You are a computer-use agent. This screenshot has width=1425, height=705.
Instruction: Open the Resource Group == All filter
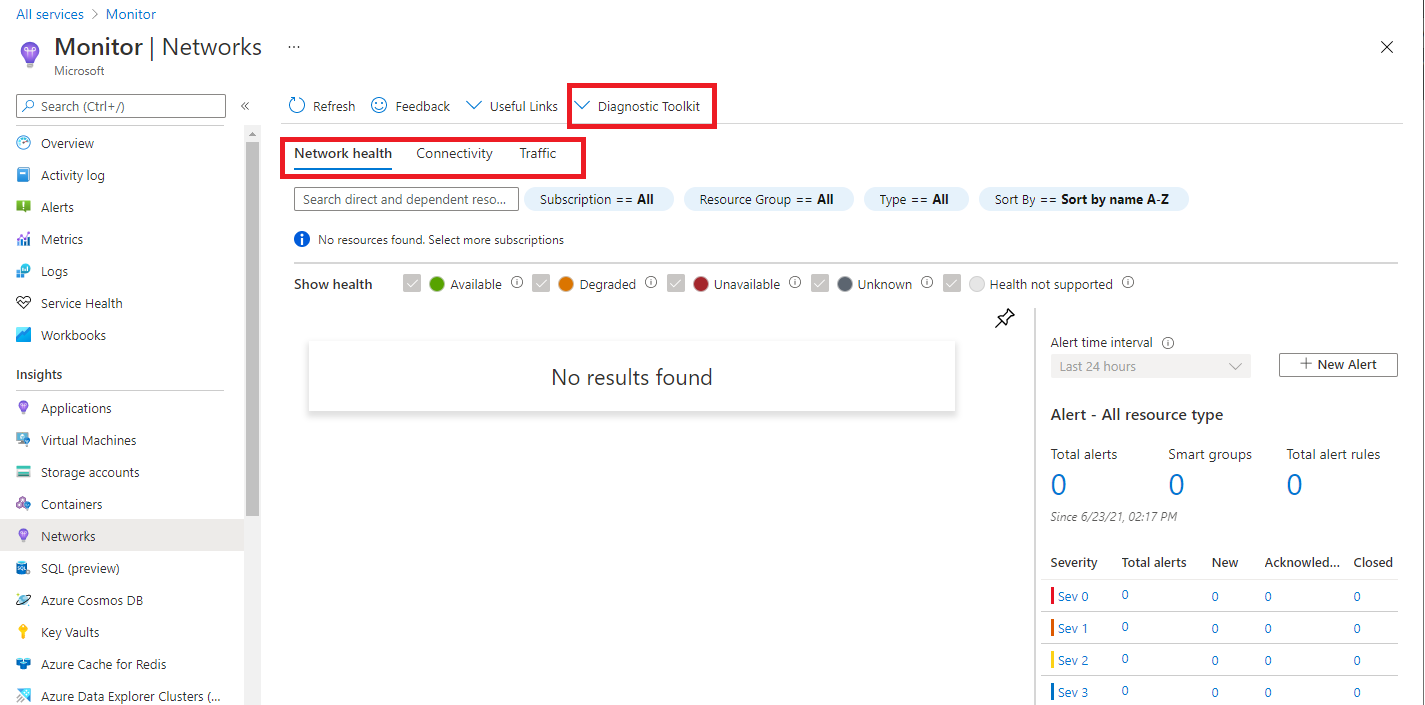tap(767, 199)
